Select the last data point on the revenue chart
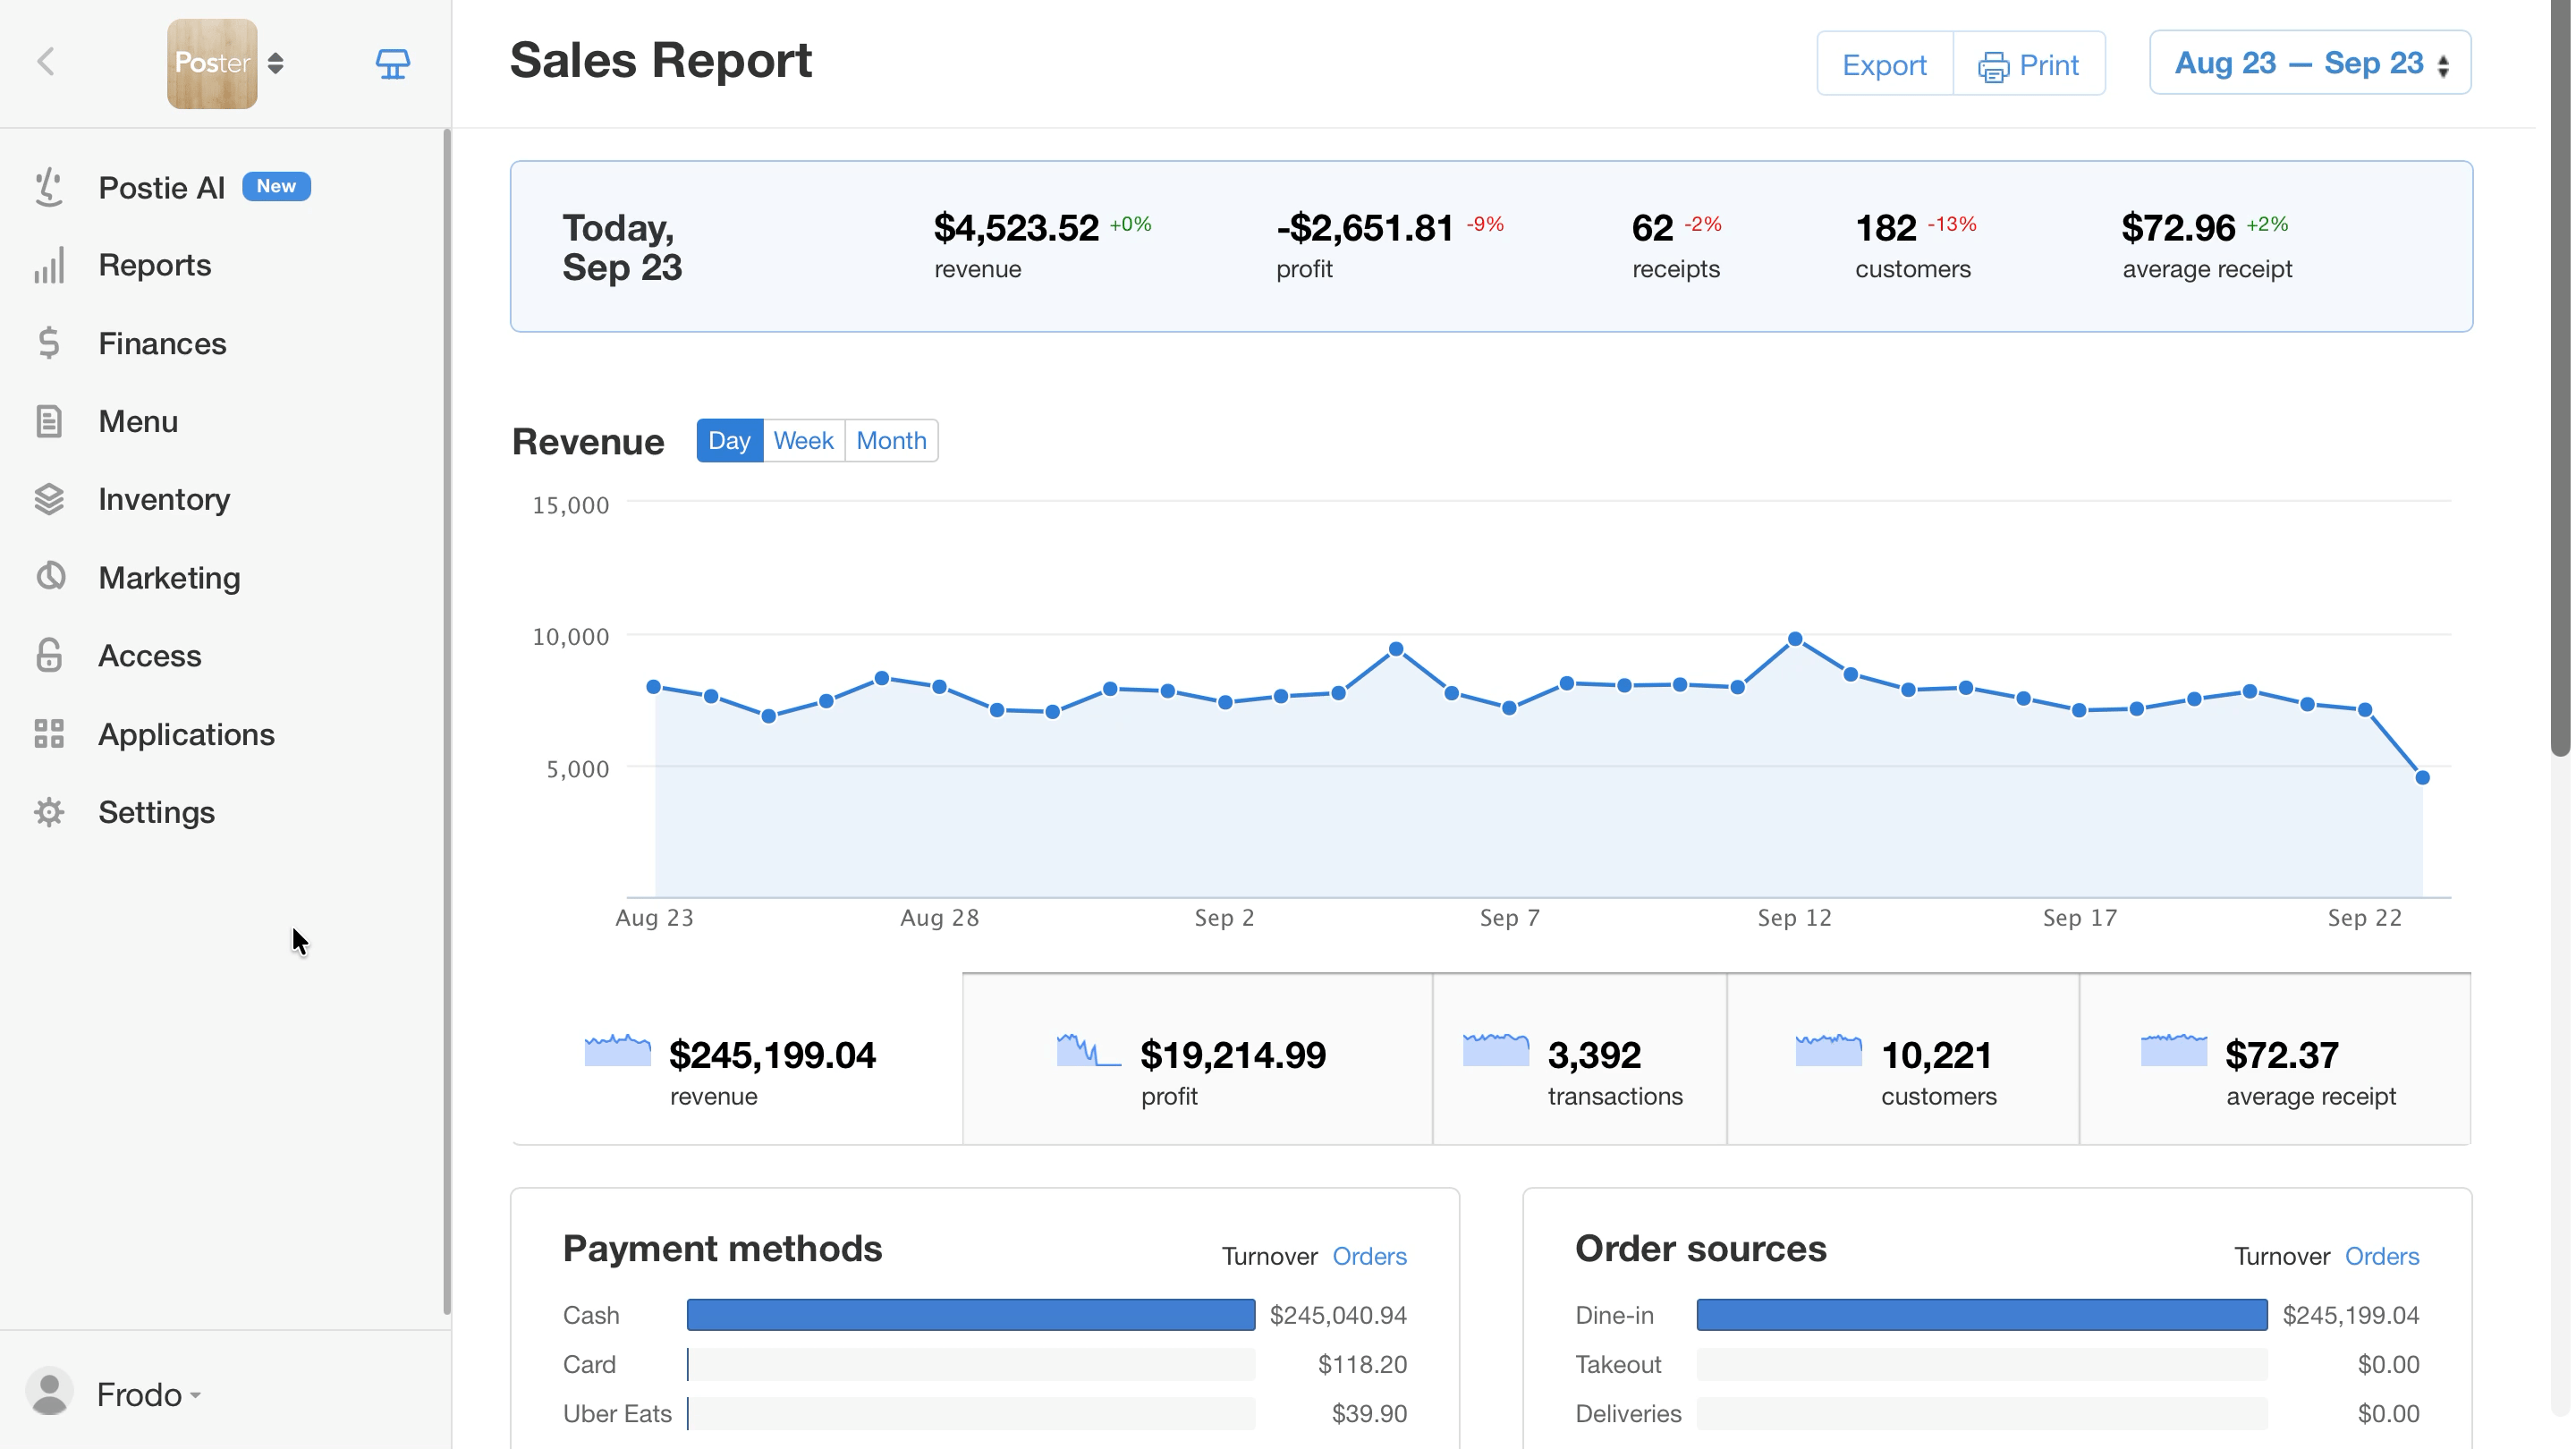Screen dimensions: 2576x1449 2422,777
